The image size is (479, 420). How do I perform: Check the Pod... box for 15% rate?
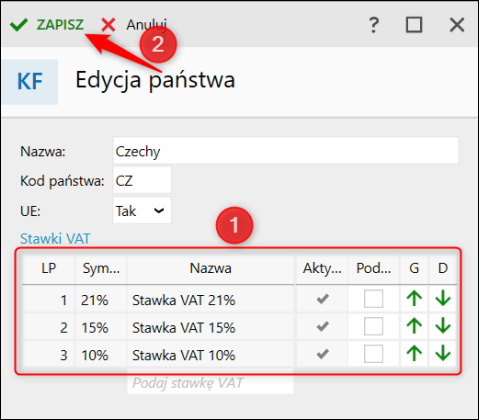[x=373, y=326]
